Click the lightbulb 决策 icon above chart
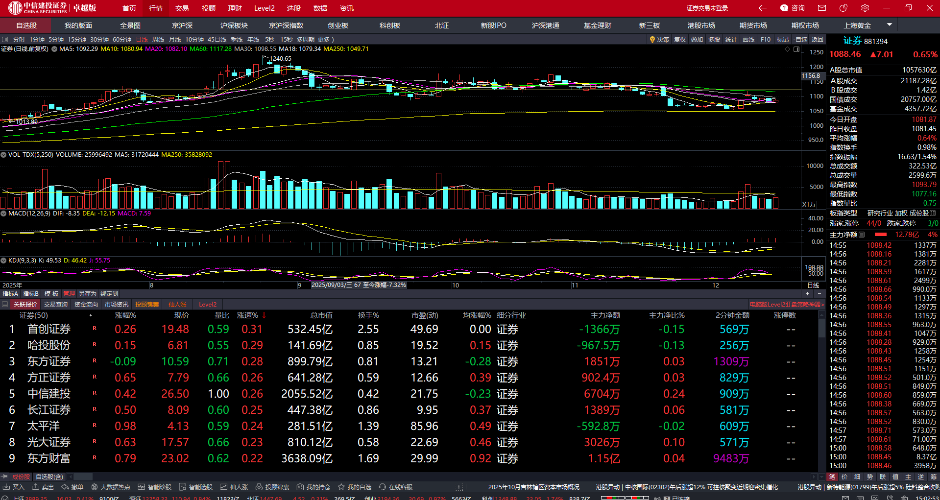The image size is (940, 500). tap(652, 40)
